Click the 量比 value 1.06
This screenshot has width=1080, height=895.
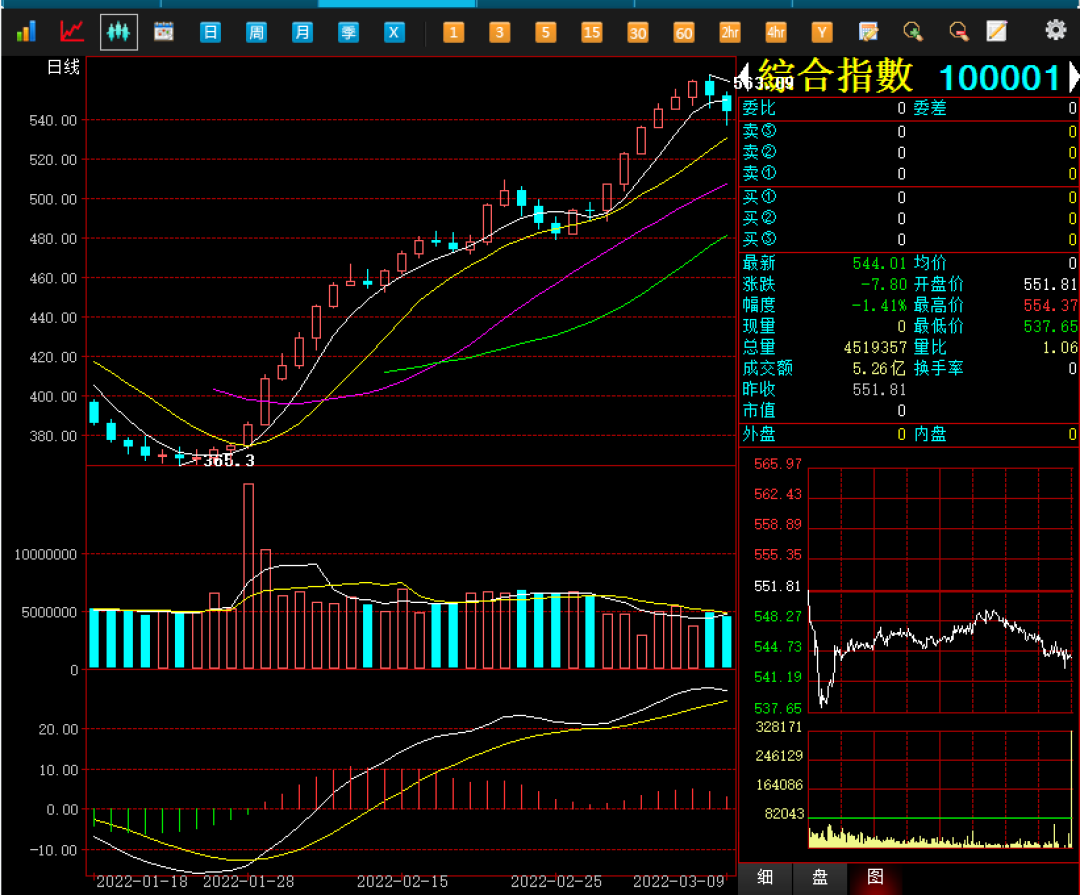(x=1059, y=347)
